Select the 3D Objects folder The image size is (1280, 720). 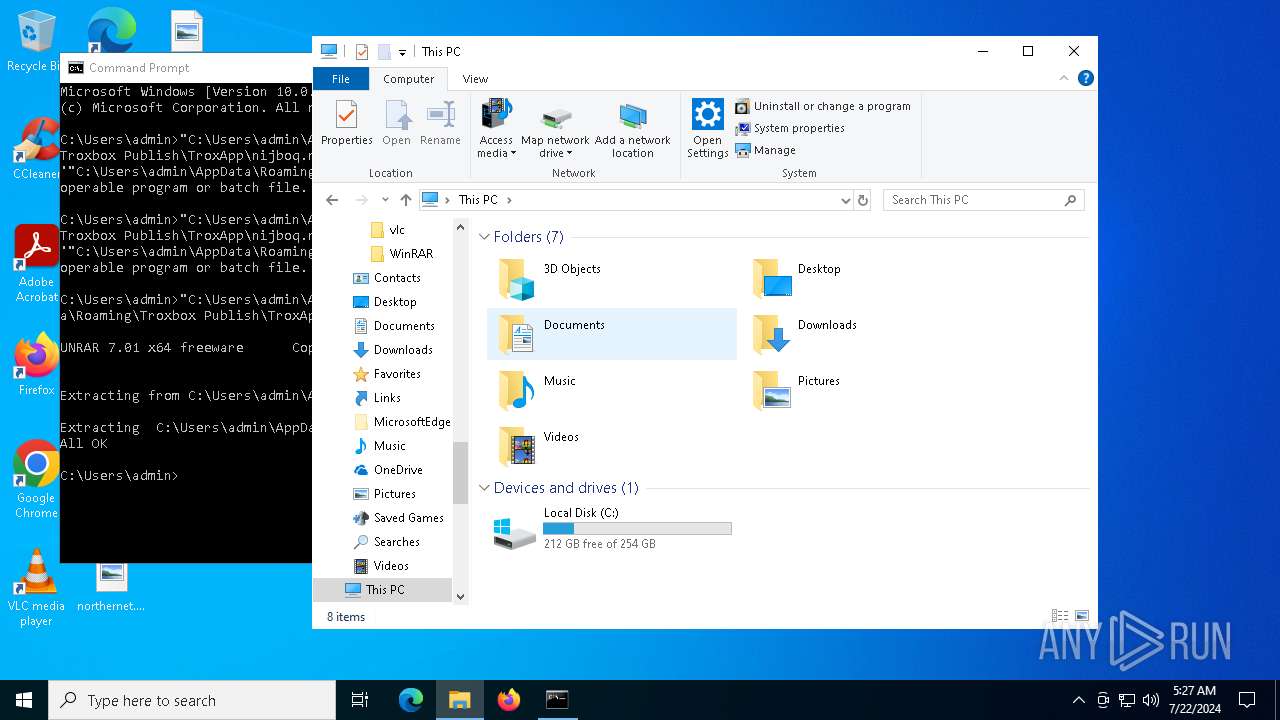point(611,278)
